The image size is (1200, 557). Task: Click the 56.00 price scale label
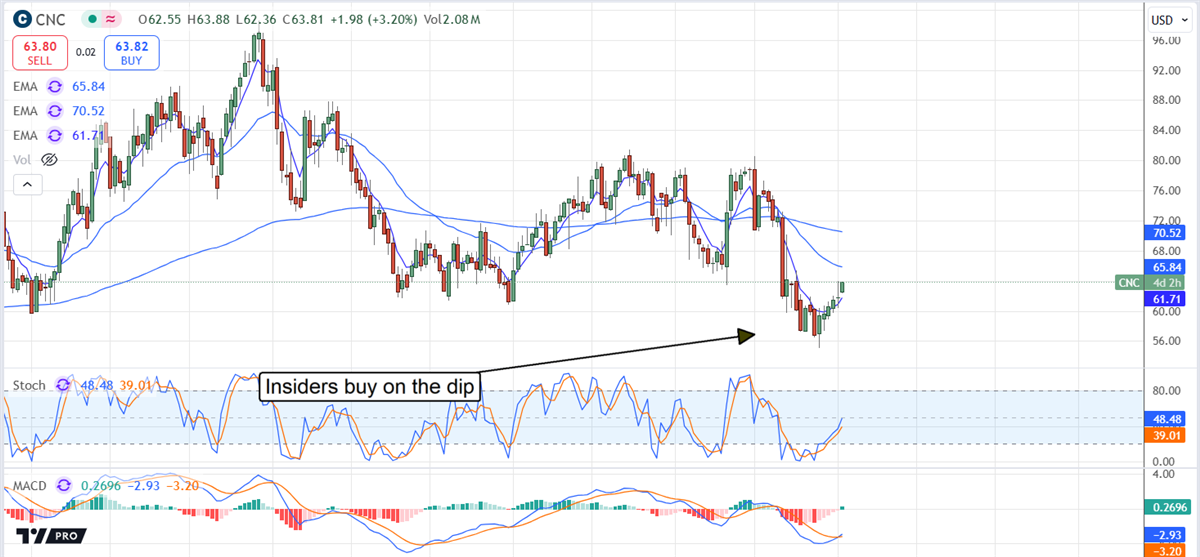pyautogui.click(x=1167, y=340)
